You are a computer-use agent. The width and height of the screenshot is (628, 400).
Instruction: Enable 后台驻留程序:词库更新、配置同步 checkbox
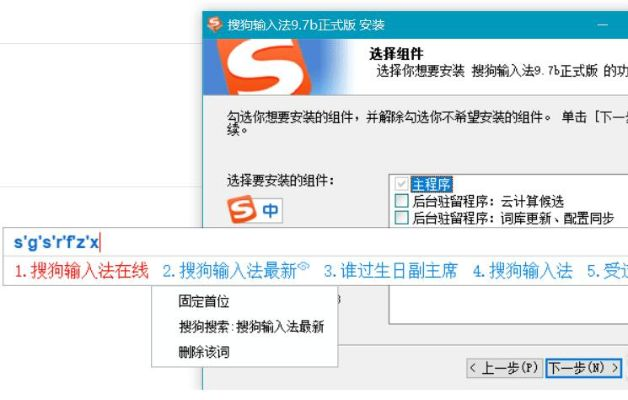point(401,217)
